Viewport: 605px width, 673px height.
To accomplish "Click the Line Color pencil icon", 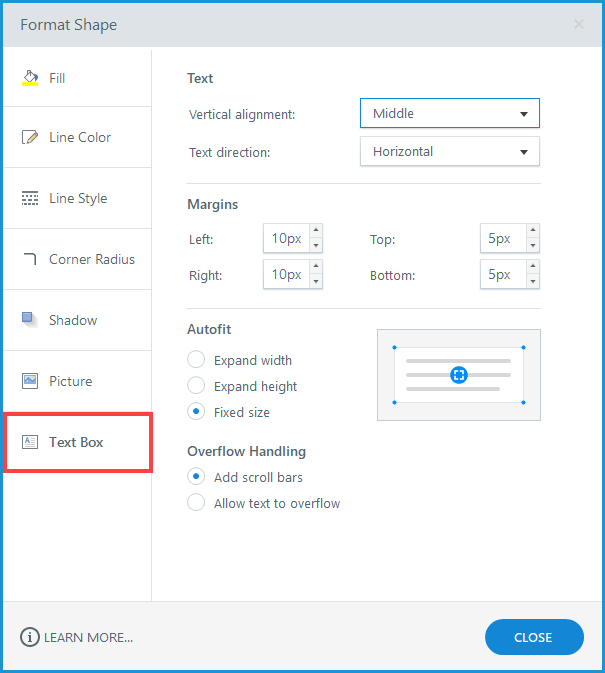I will 30,137.
